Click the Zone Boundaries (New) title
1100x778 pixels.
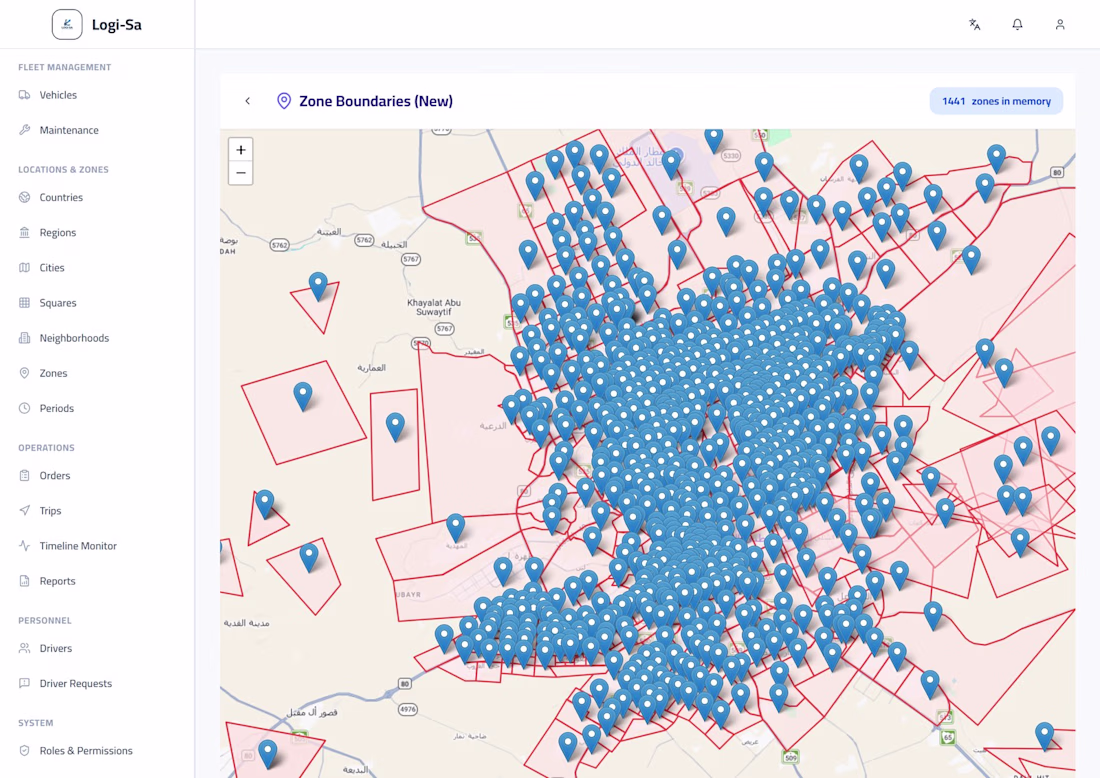tap(376, 101)
